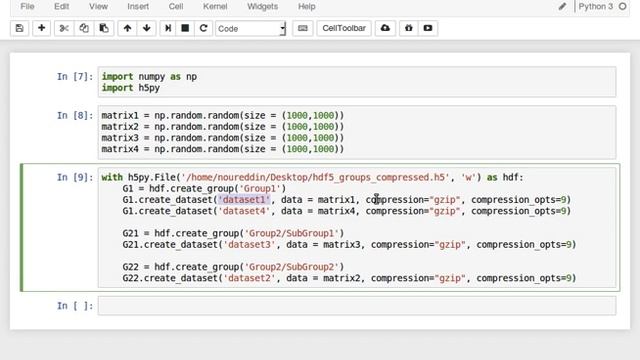The width and height of the screenshot is (640, 360).
Task: Click the empty input cell at bottom
Action: [357, 306]
